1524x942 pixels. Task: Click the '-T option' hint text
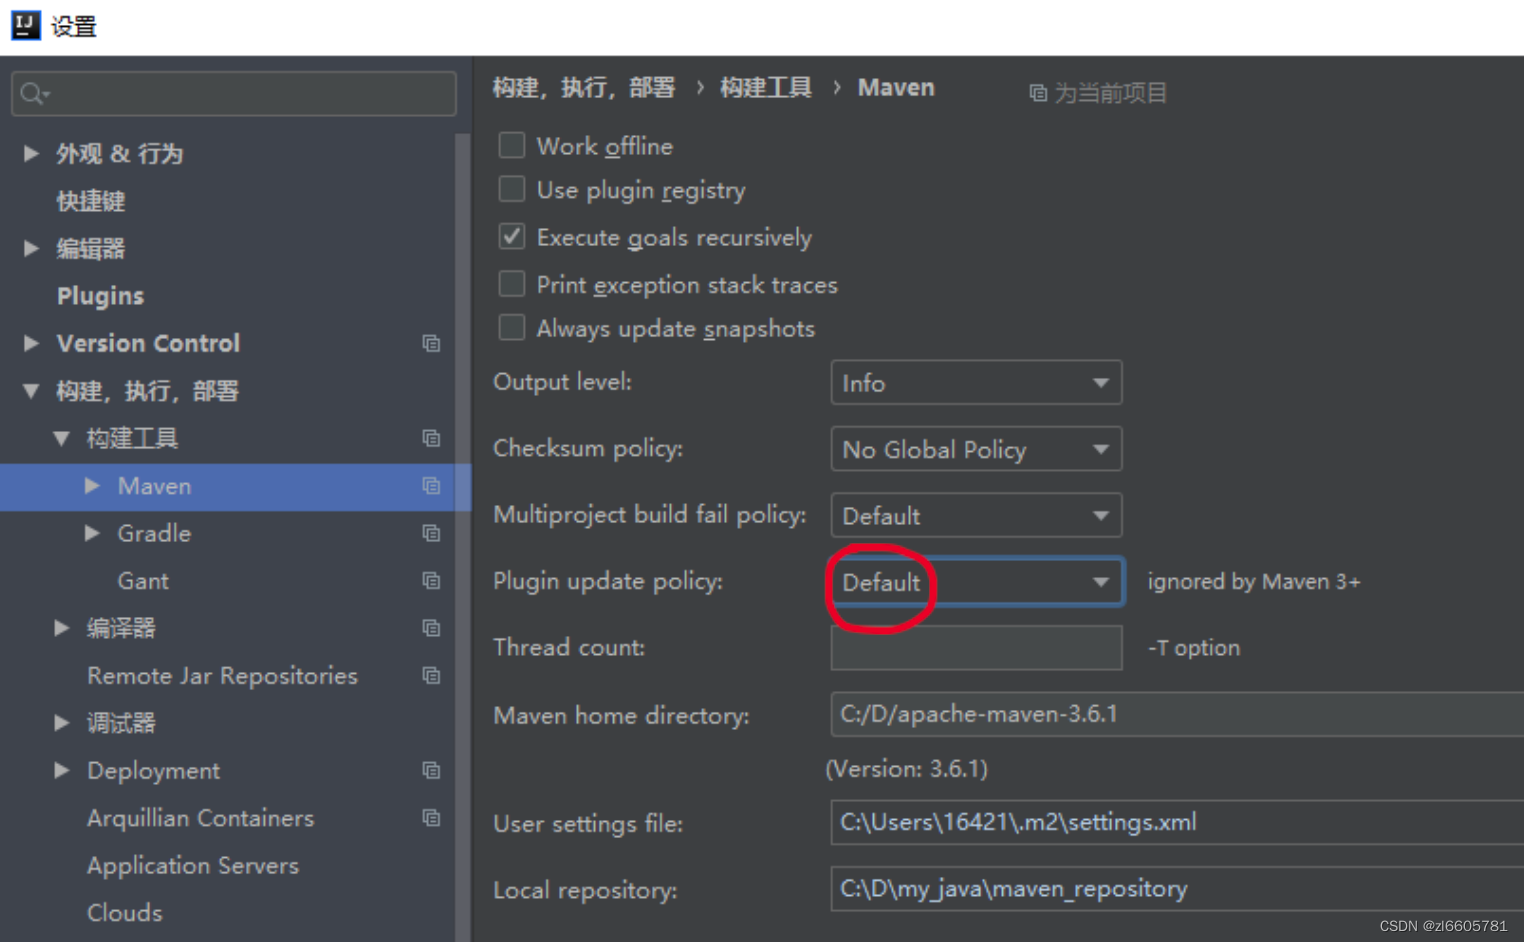(1194, 648)
